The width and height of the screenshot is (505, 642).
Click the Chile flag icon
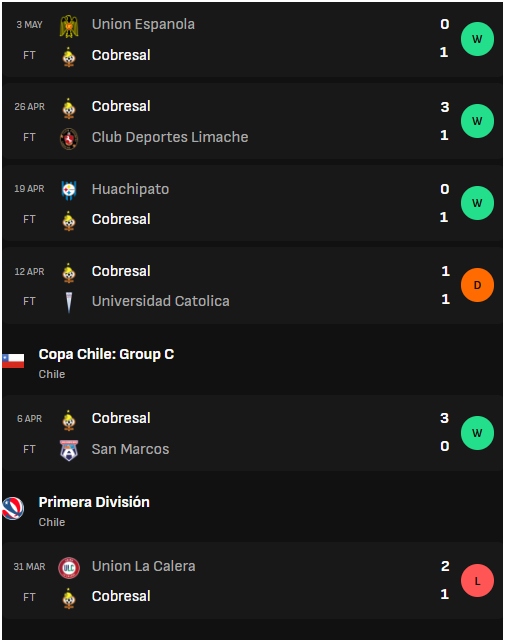click(13, 361)
